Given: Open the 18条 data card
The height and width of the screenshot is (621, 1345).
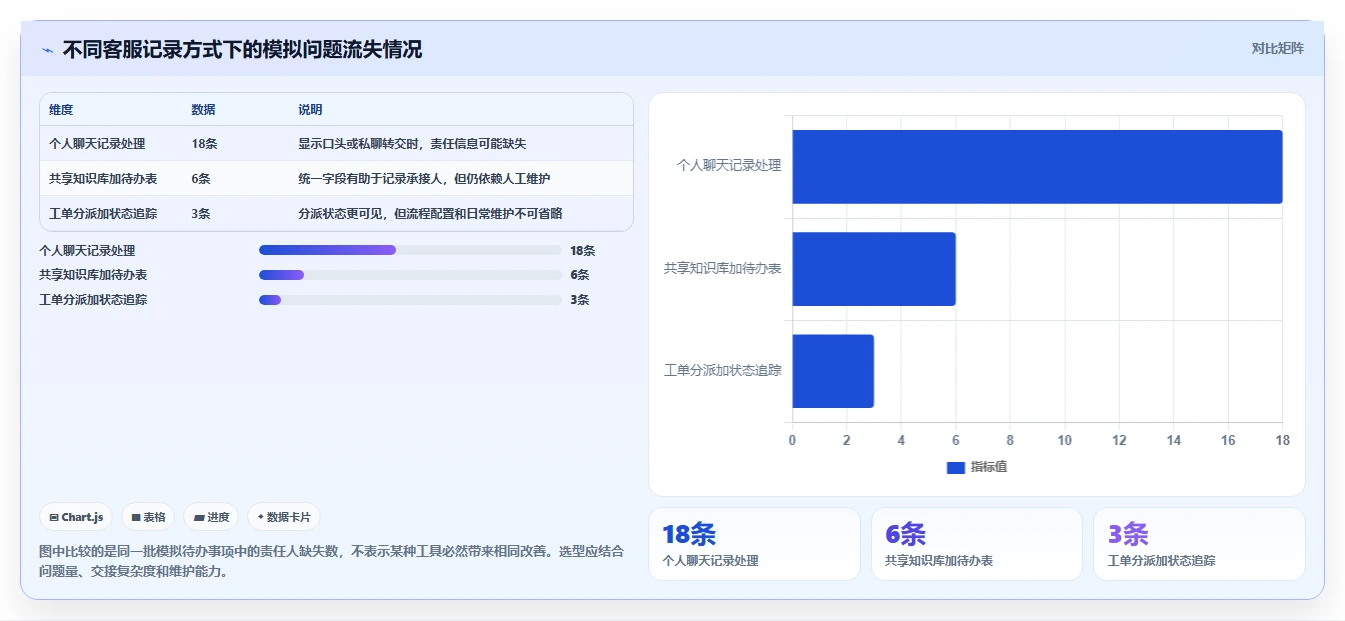Looking at the screenshot, I should [x=754, y=544].
